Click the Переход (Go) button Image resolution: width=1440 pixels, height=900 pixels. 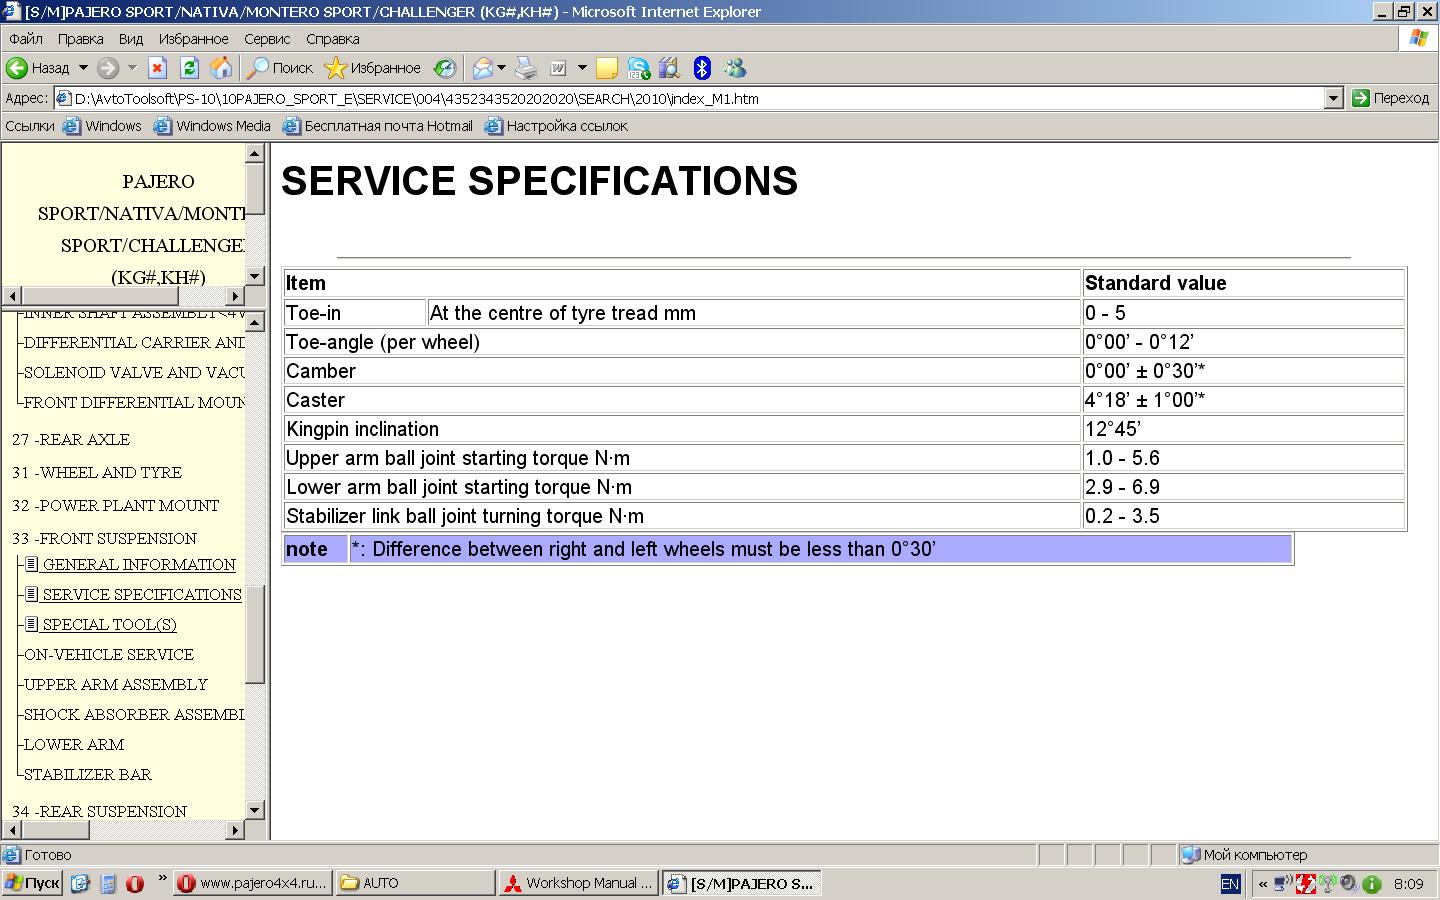tap(1390, 98)
